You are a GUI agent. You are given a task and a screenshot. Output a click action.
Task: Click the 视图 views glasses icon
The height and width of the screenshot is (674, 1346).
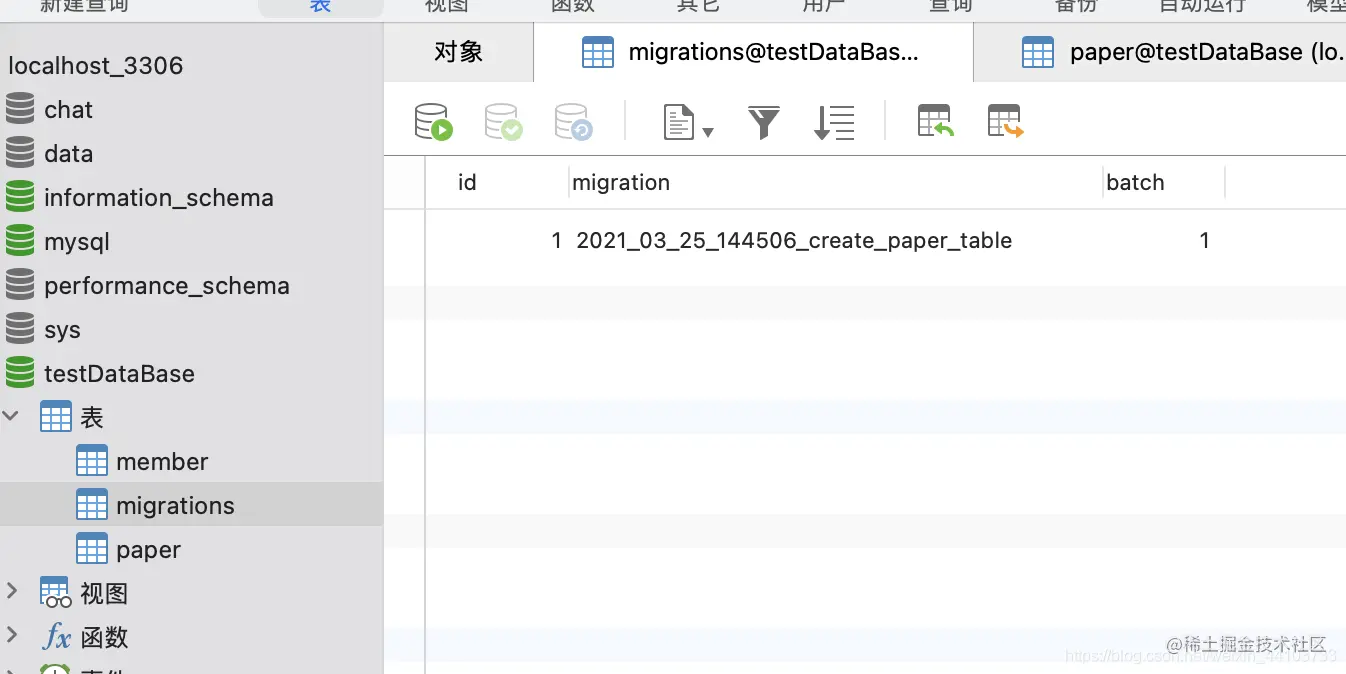tap(56, 592)
